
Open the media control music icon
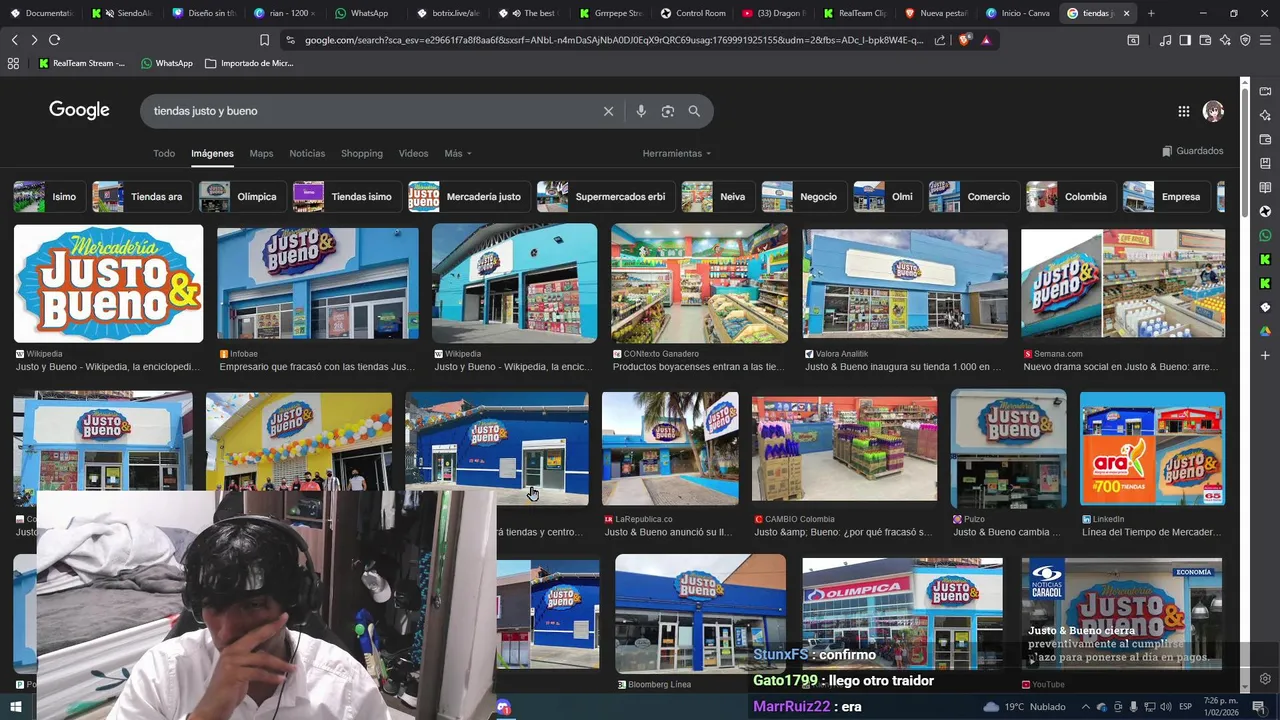pos(1165,40)
